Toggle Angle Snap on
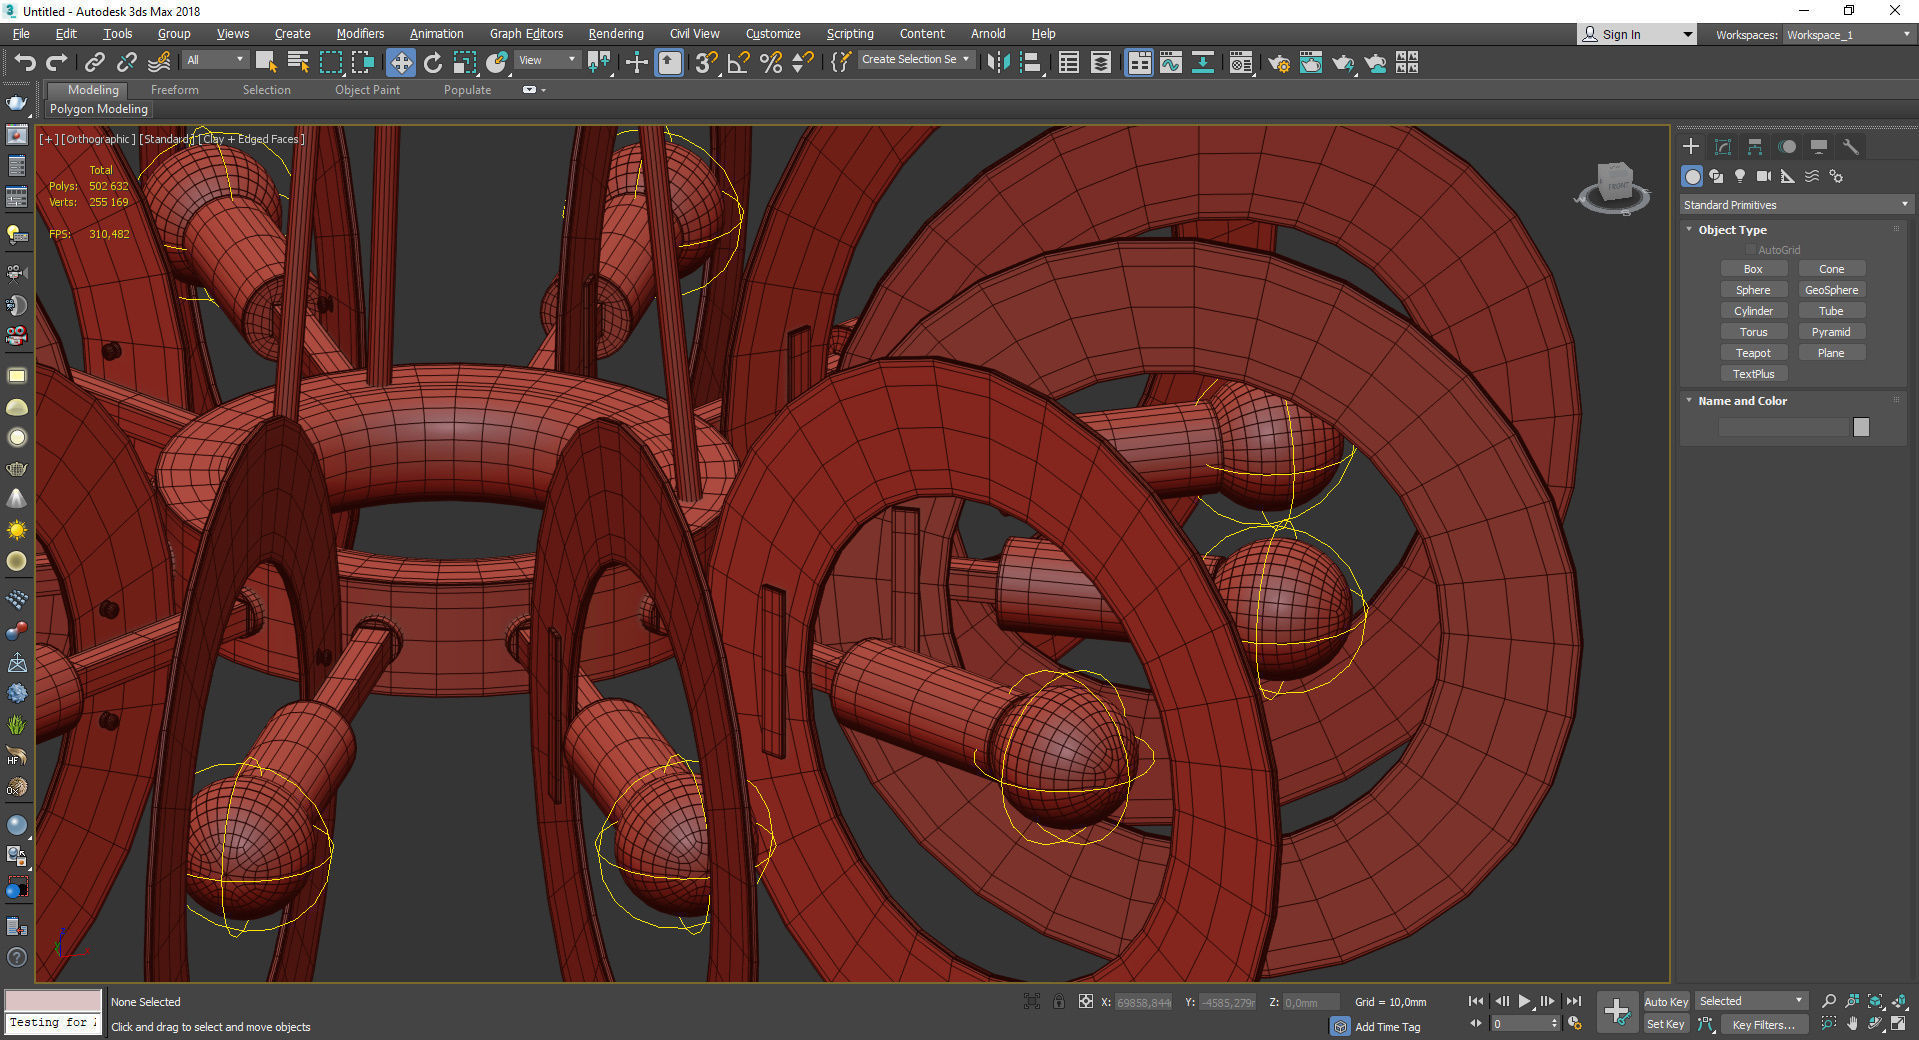Screen dimensions: 1919x1040 738,63
